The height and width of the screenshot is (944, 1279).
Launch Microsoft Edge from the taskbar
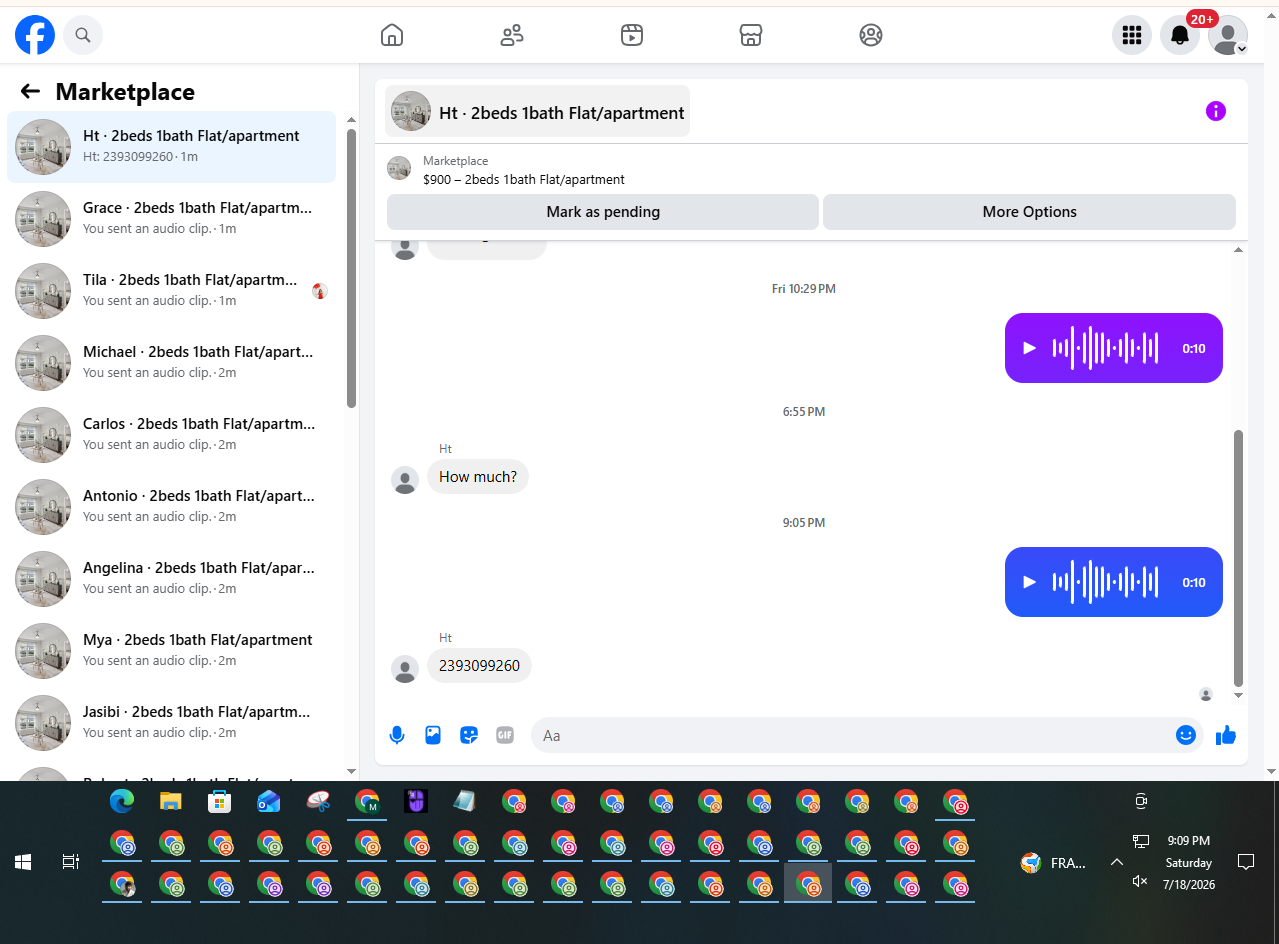point(122,801)
